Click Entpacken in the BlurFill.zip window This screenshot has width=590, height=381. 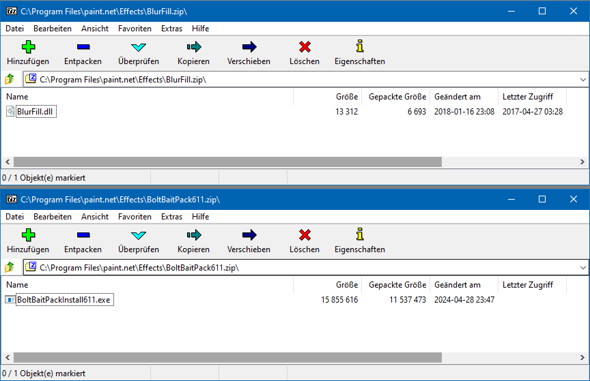tap(83, 53)
